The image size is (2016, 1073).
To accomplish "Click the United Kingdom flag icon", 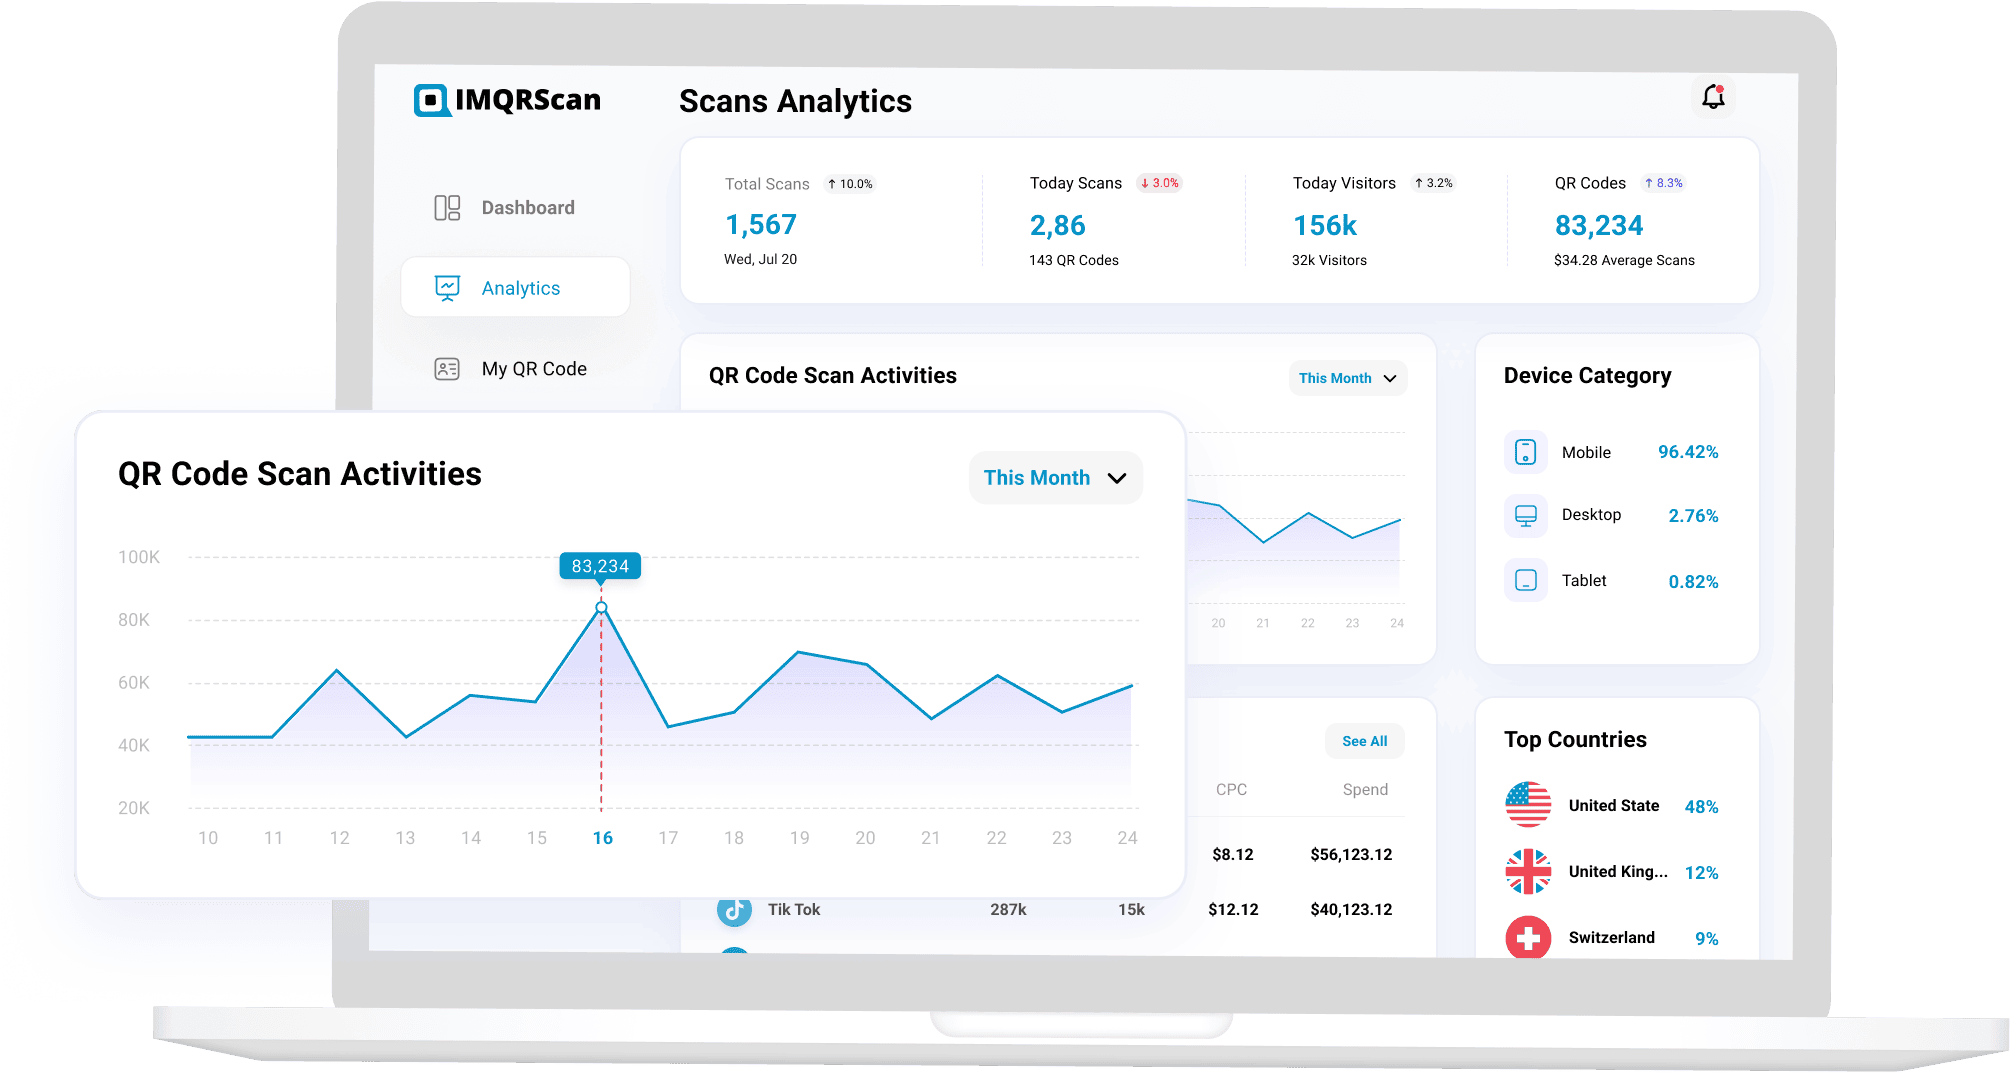I will tap(1528, 872).
